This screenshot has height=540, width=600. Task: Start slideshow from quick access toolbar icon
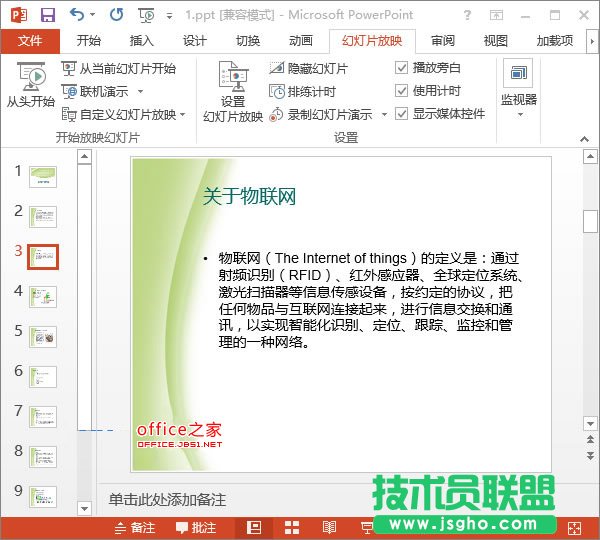(146, 15)
